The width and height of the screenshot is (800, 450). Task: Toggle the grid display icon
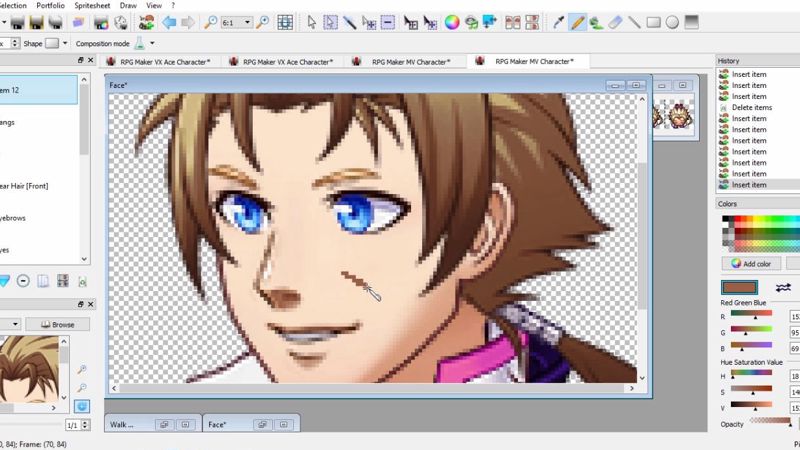tap(285, 22)
